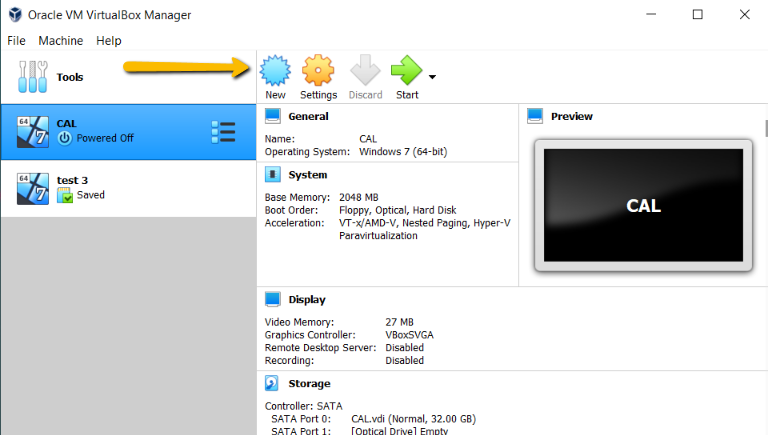Click the '27 MB' video memory value
Screen dimensions: 768x435
399,322
